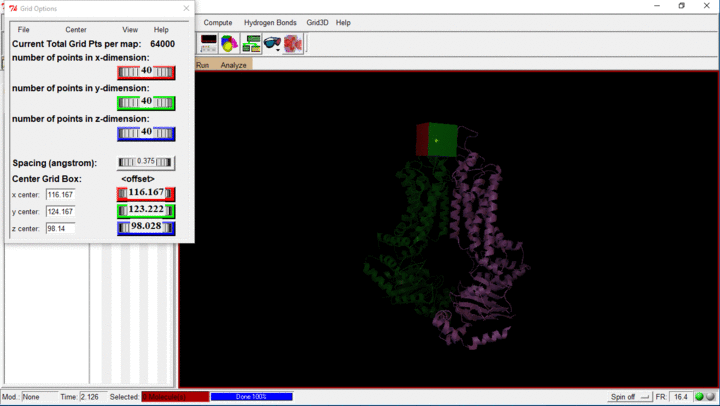Click the gray status light in status bar
Screen dimensions: 720x406
711,397
